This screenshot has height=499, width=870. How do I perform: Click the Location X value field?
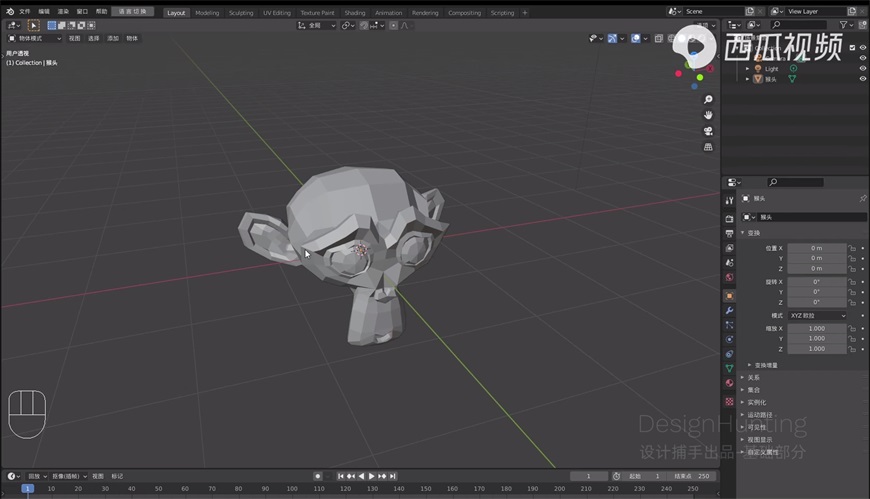[817, 248]
